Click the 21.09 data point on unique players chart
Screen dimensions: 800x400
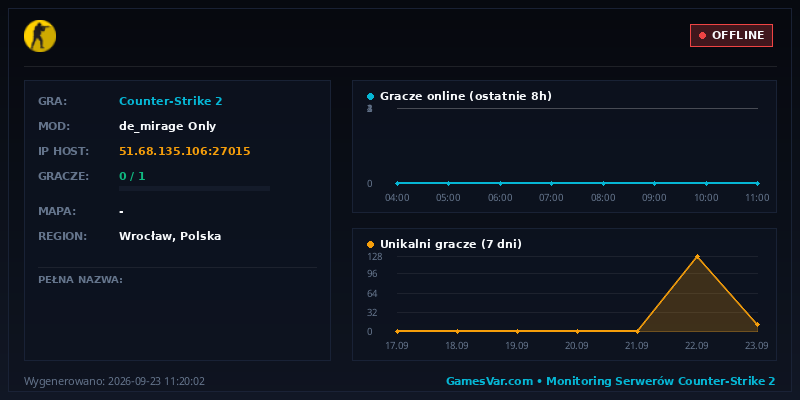[x=637, y=331]
